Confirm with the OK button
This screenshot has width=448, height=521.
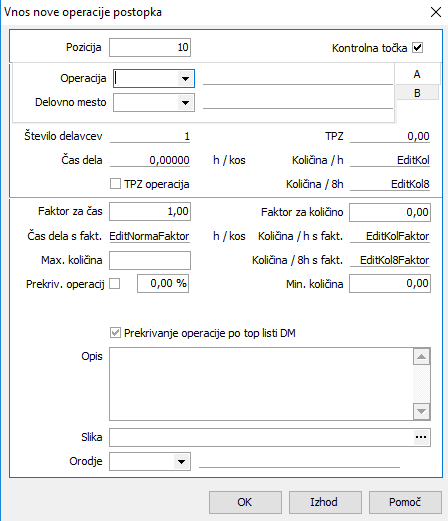pyautogui.click(x=245, y=502)
